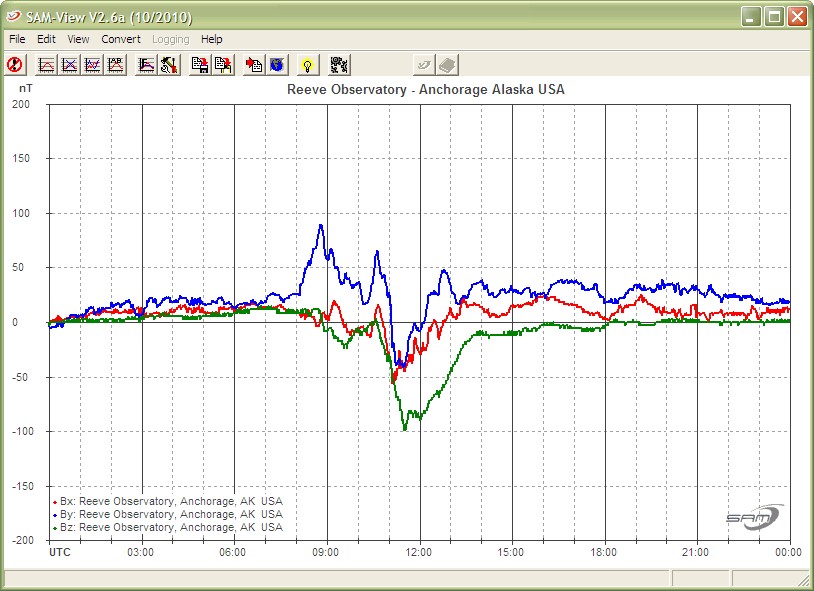Click the greyed-out Logging menu
This screenshot has width=814, height=591.
point(171,39)
